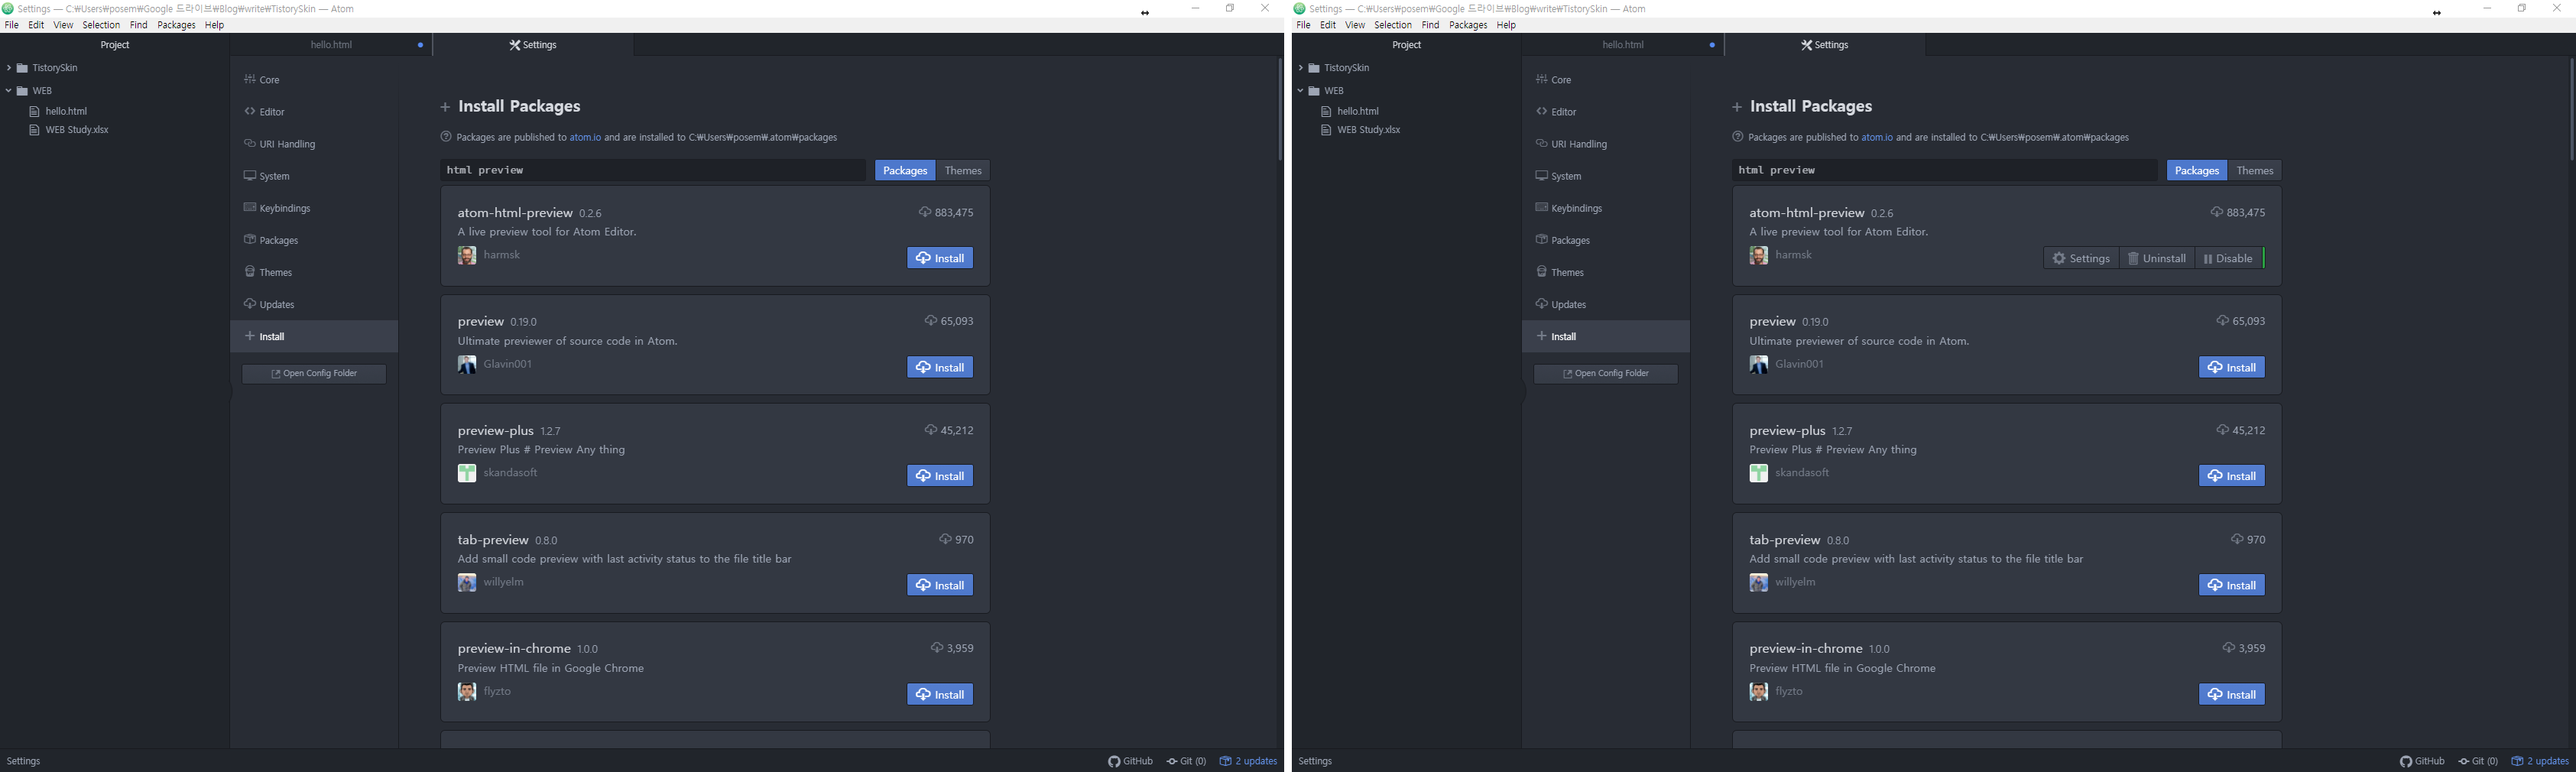Switch to hello.html tab in left window
Image resolution: width=2576 pixels, height=772 pixels.
[331, 45]
